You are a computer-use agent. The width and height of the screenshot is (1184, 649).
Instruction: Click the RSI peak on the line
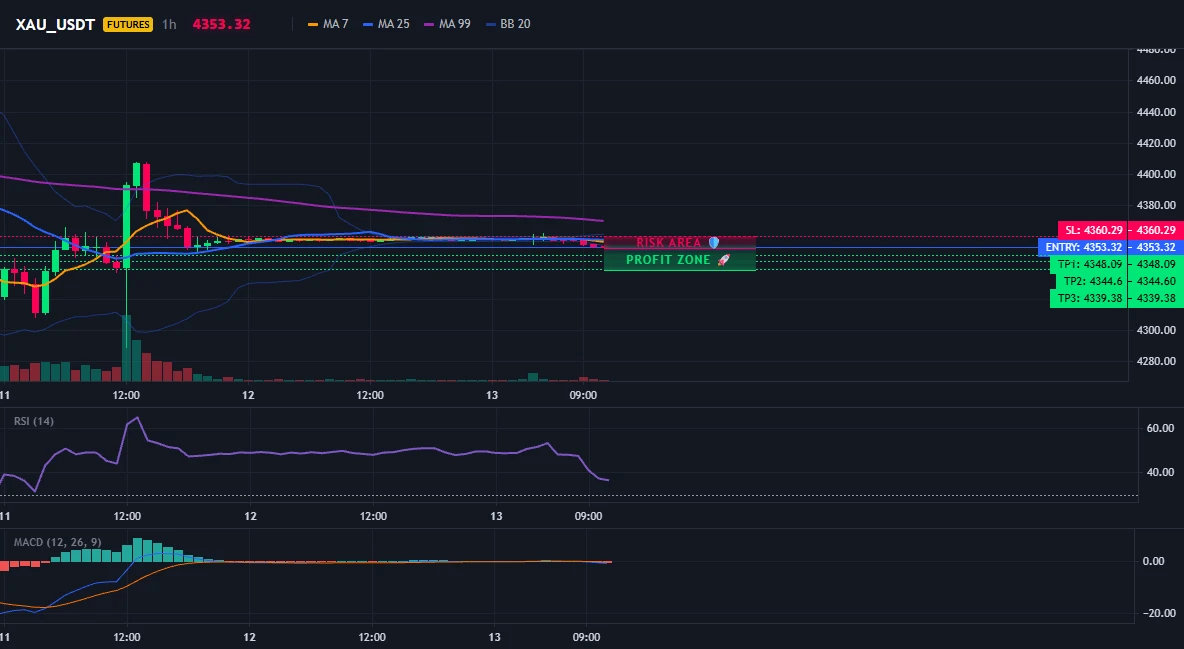136,418
